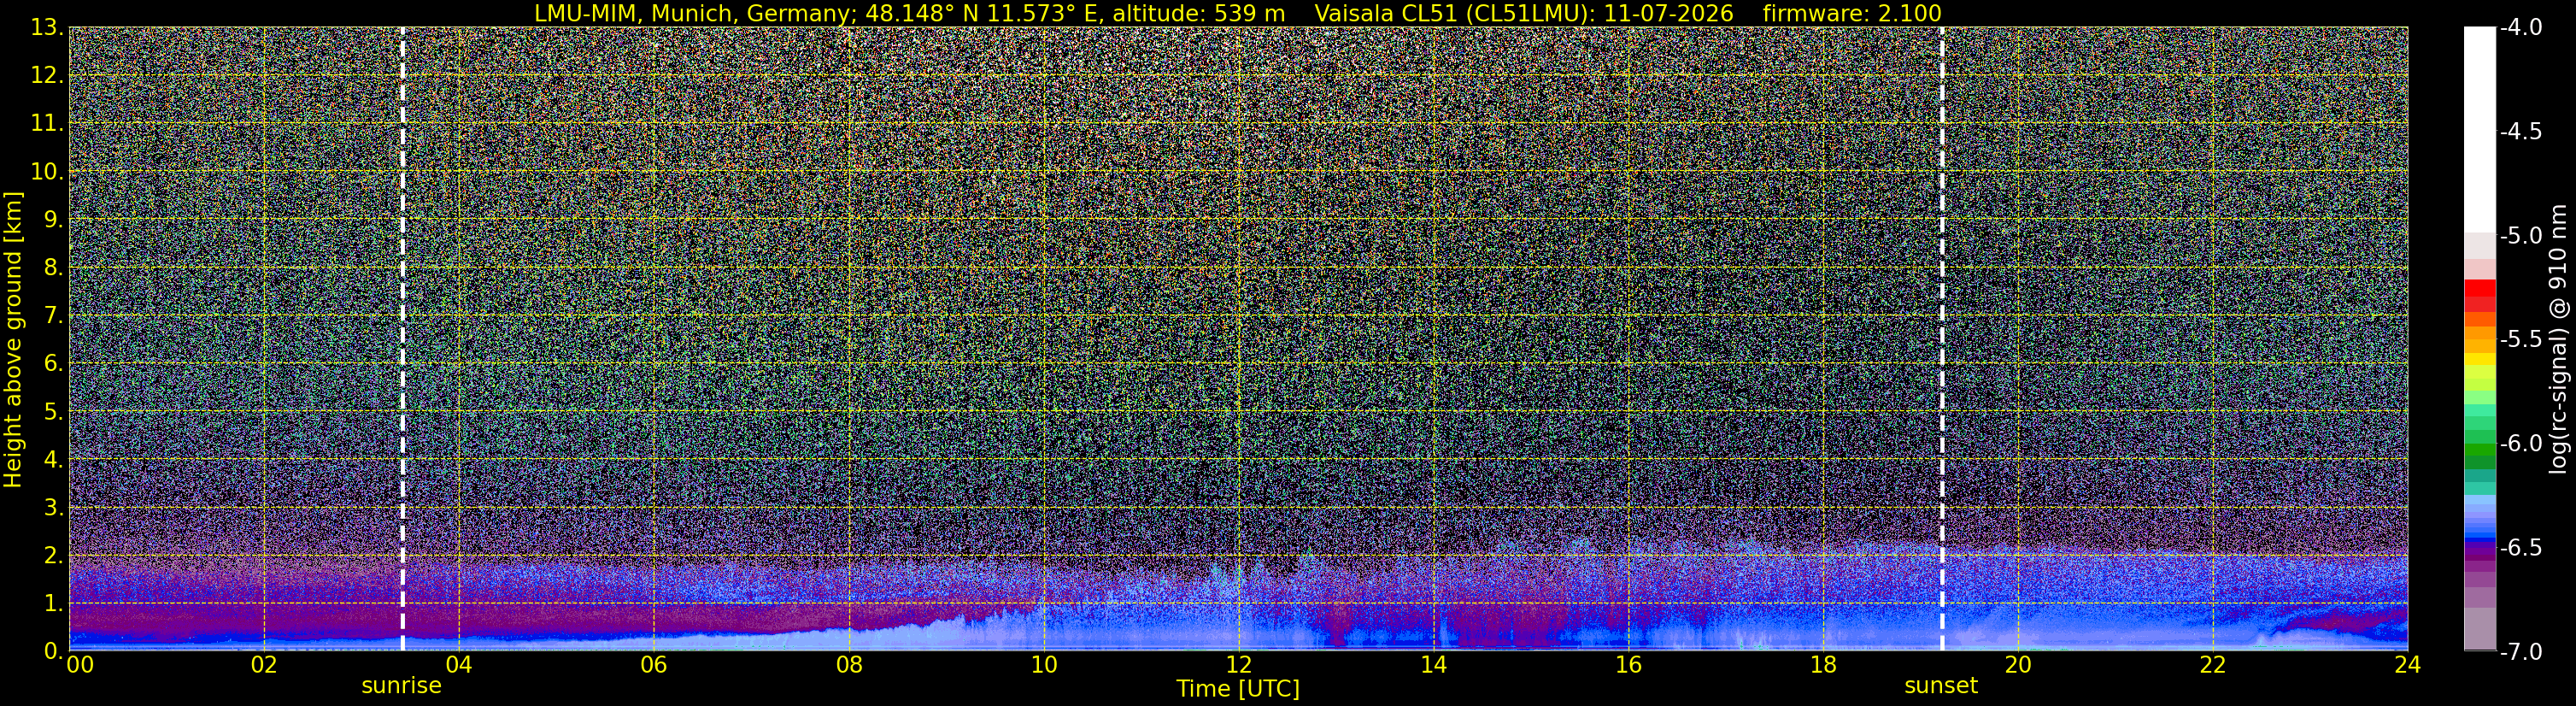Click the 'sunrise' label below the axis

(401, 686)
